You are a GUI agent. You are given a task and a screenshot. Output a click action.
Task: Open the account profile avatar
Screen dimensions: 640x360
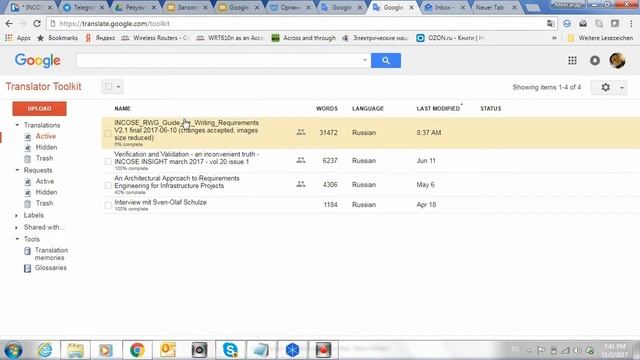point(617,60)
